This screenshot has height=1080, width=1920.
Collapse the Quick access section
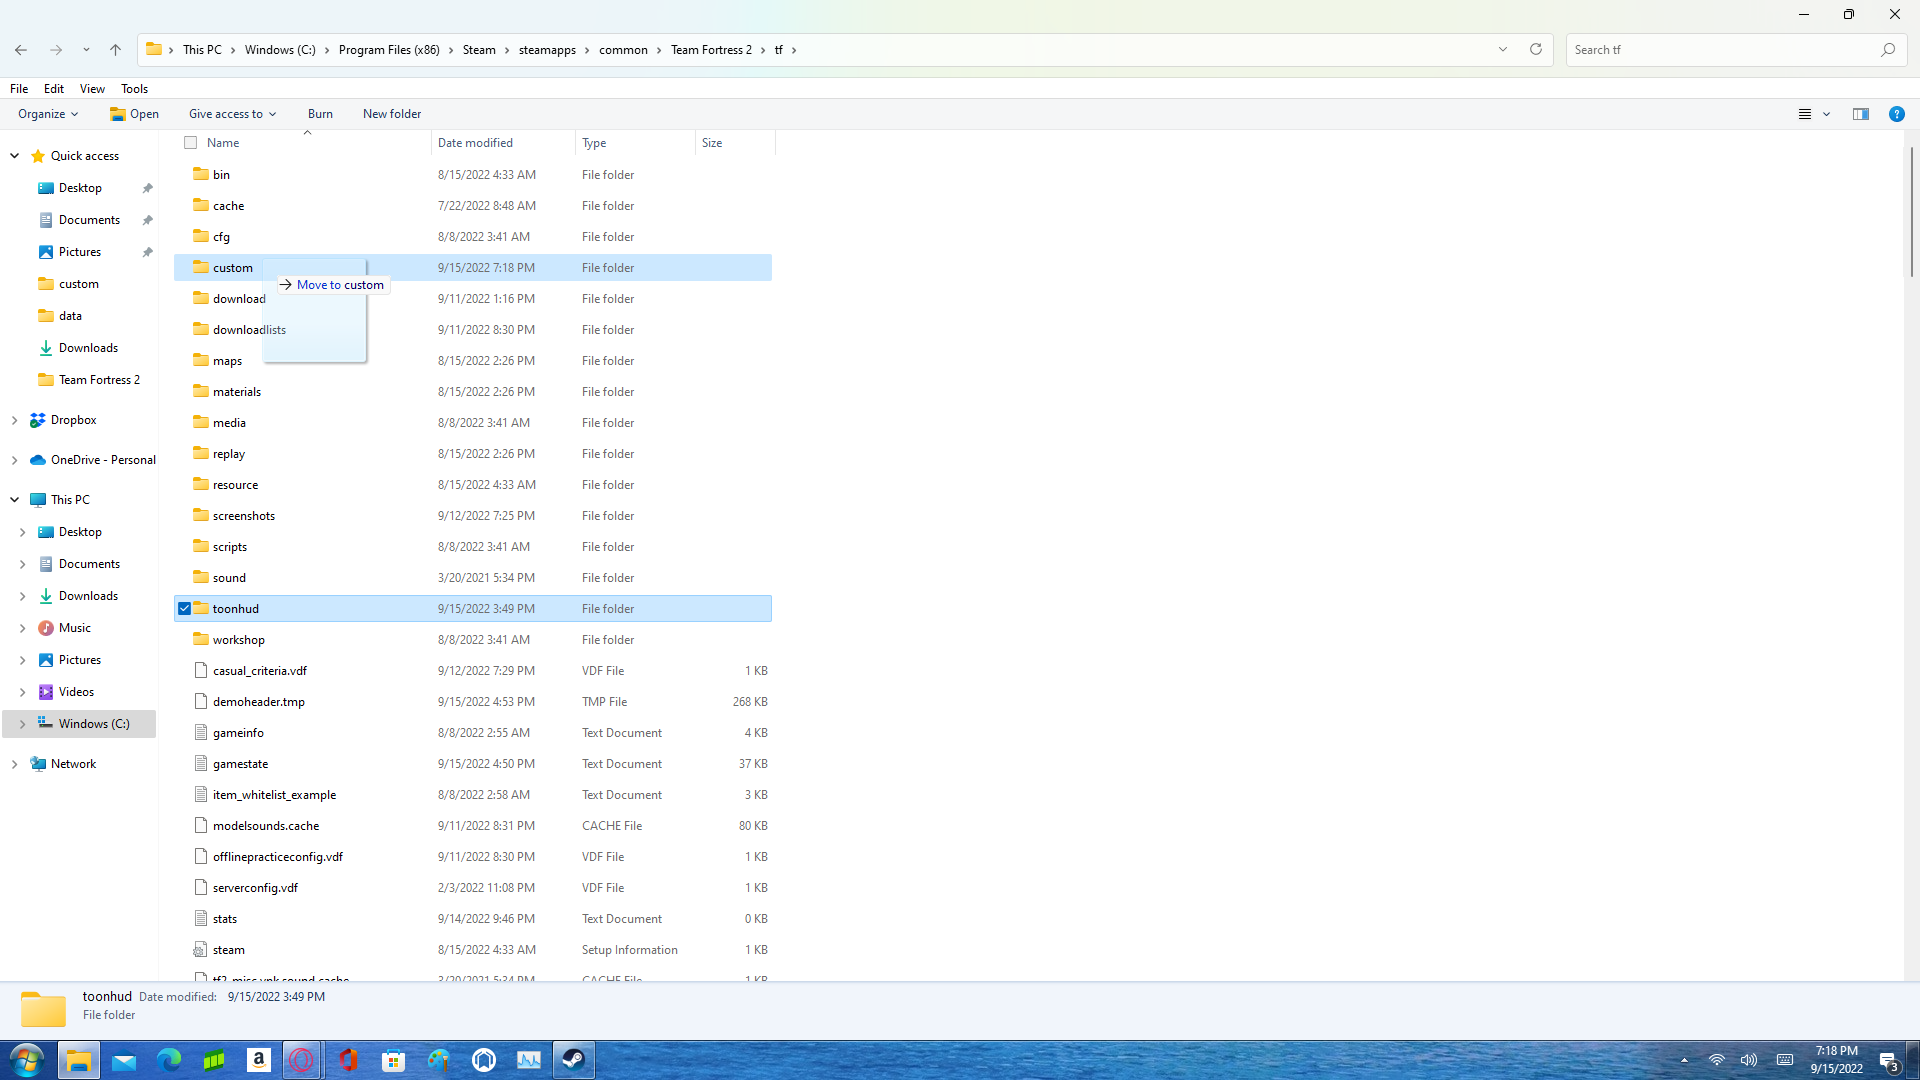(x=14, y=156)
